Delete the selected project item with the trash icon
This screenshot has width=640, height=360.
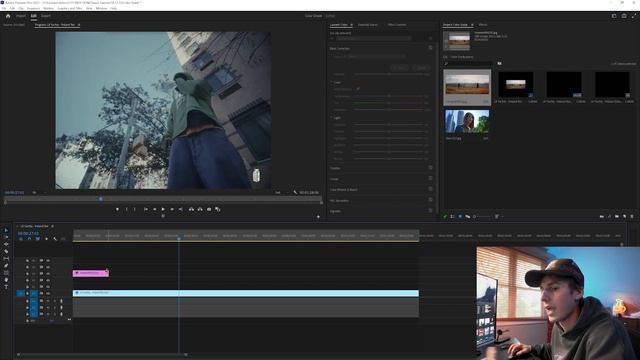[x=632, y=216]
